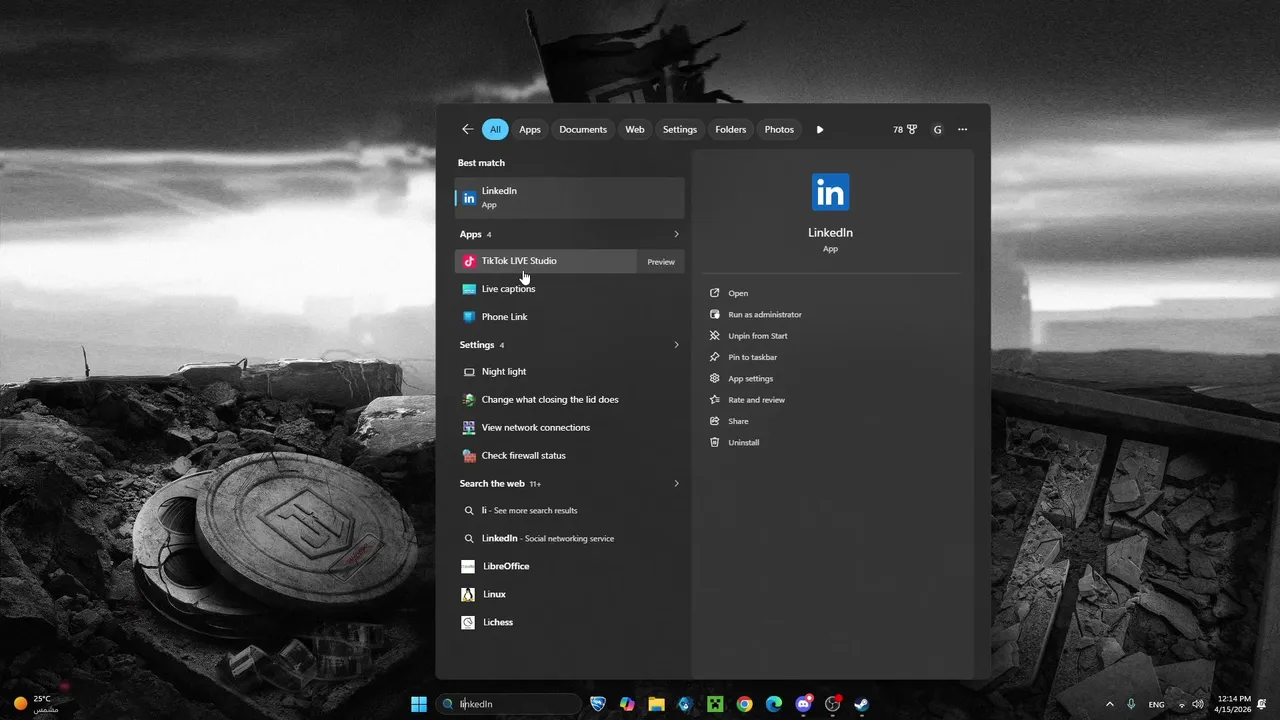The width and height of the screenshot is (1280, 720).
Task: Switch to the Photos filter tab
Action: [x=779, y=129]
